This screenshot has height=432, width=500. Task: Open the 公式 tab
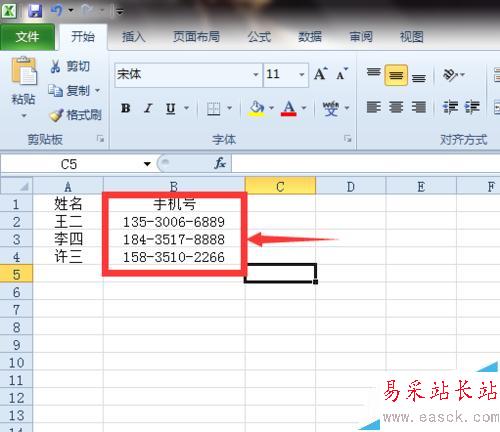(259, 37)
